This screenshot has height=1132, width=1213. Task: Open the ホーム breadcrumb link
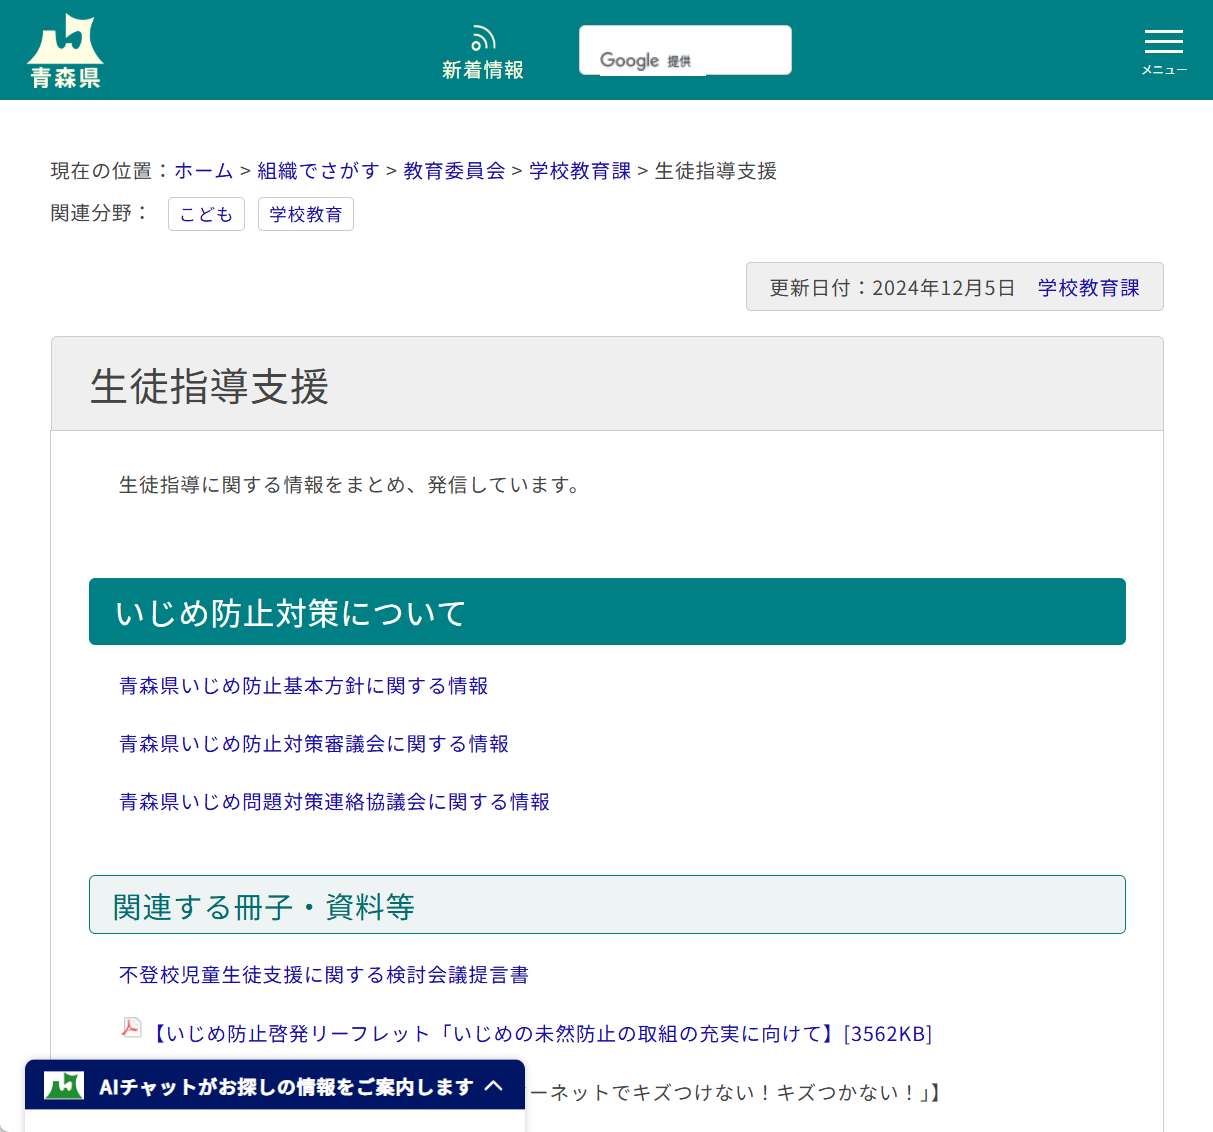[203, 171]
